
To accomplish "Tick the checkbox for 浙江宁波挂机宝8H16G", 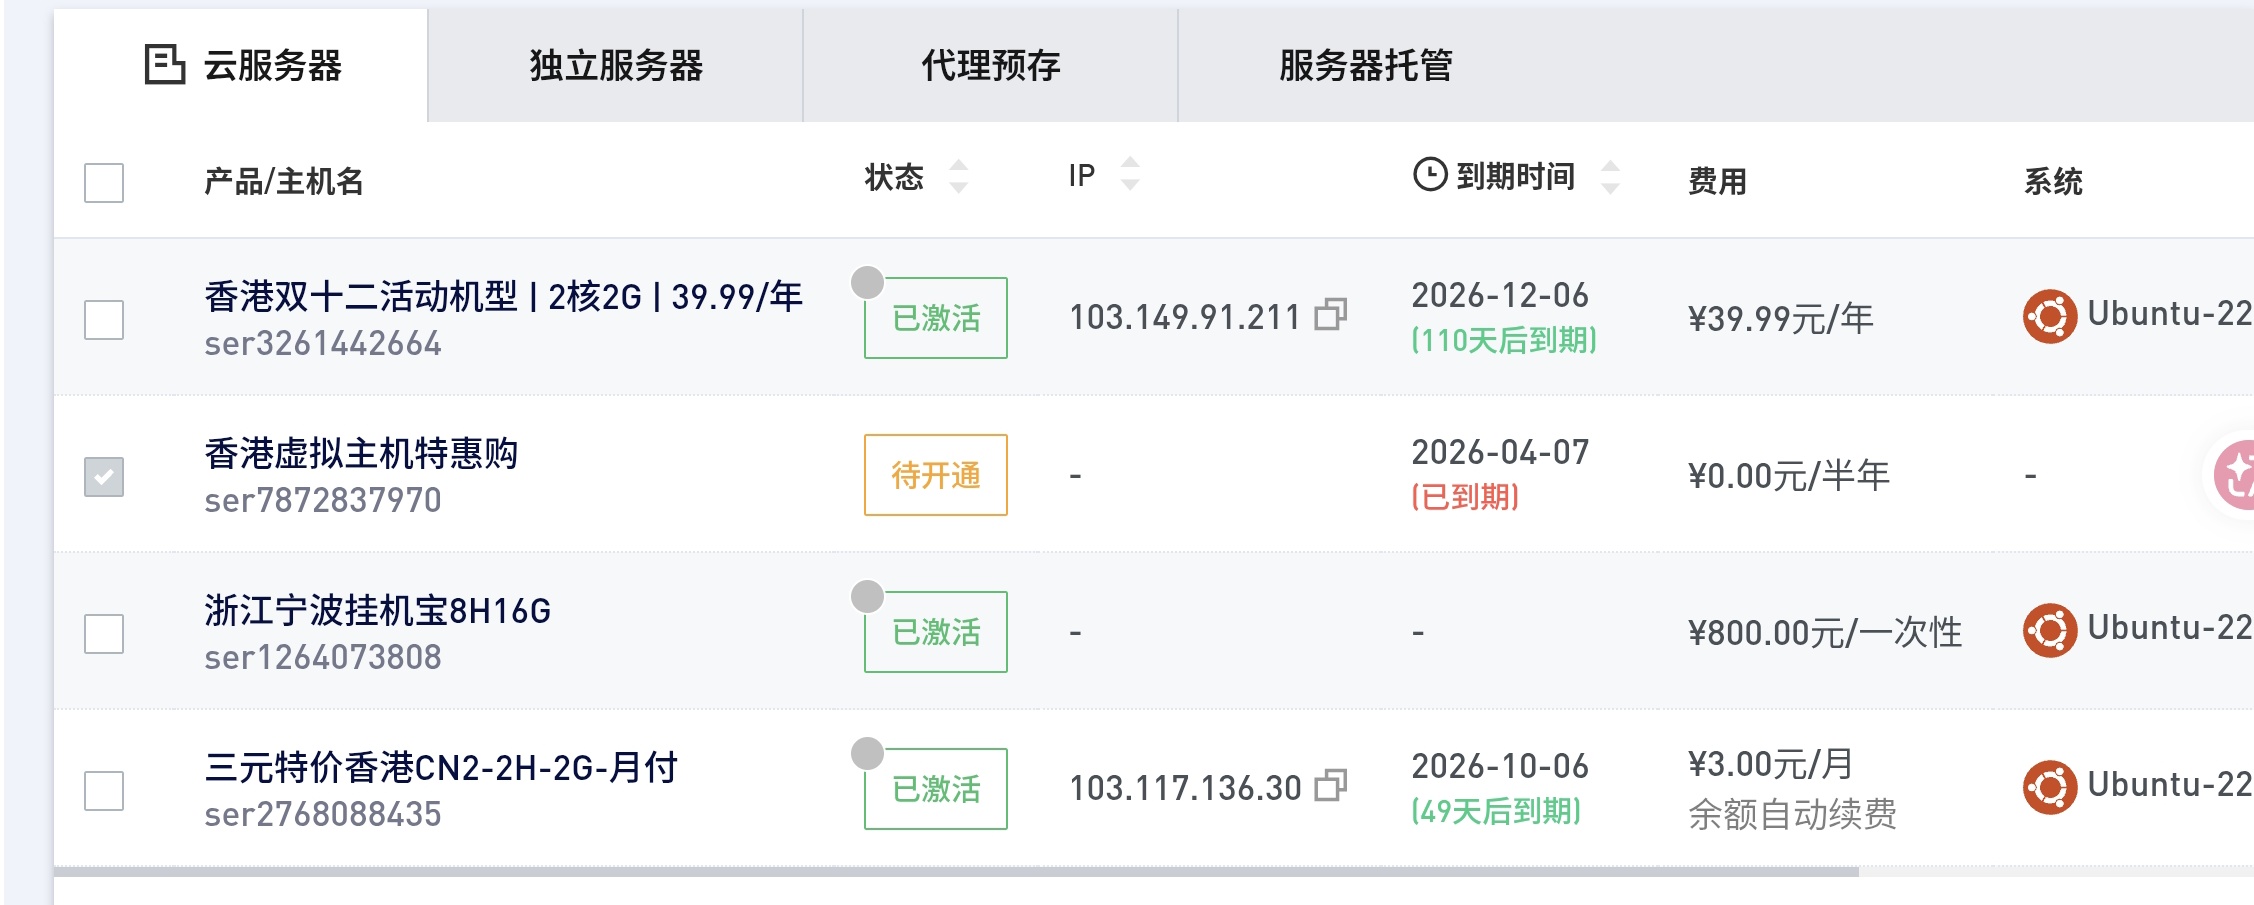I will (104, 634).
